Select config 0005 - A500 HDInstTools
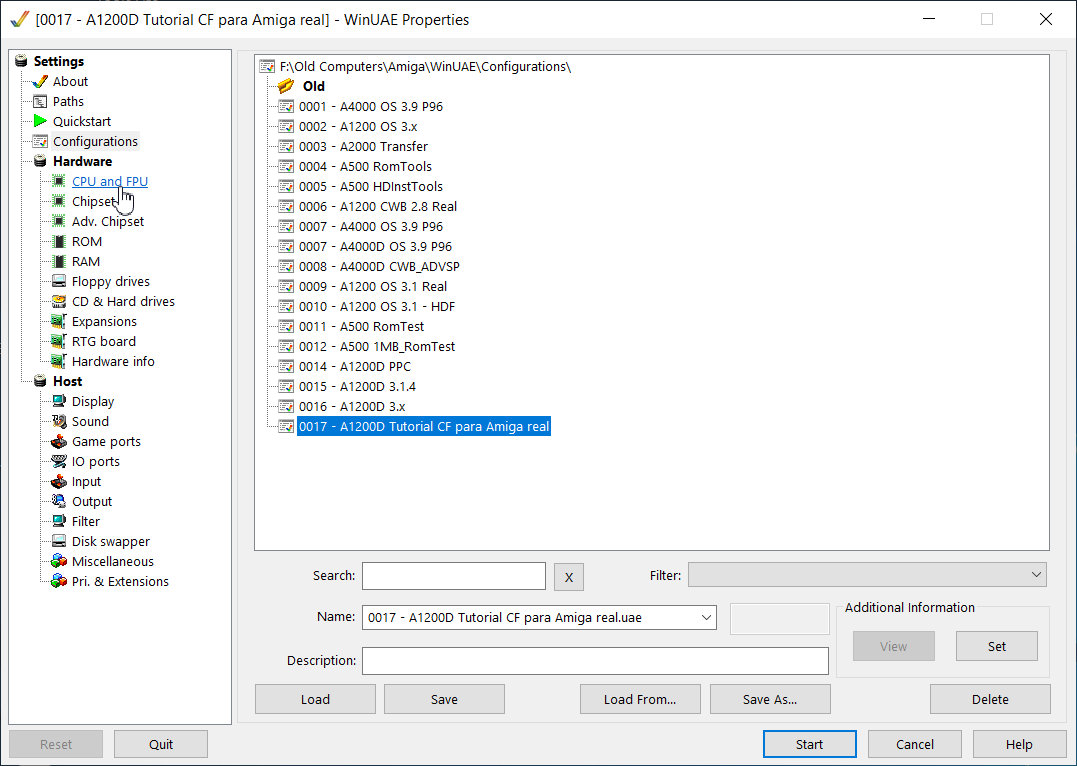Image resolution: width=1077 pixels, height=766 pixels. 371,186
